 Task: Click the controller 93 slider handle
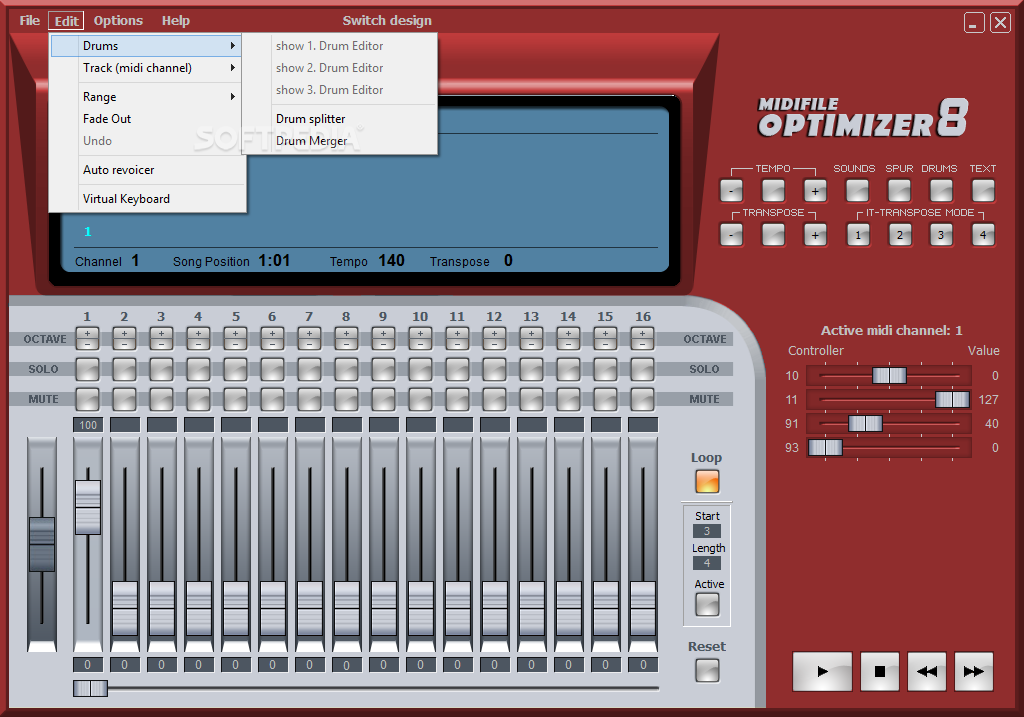tap(825, 447)
